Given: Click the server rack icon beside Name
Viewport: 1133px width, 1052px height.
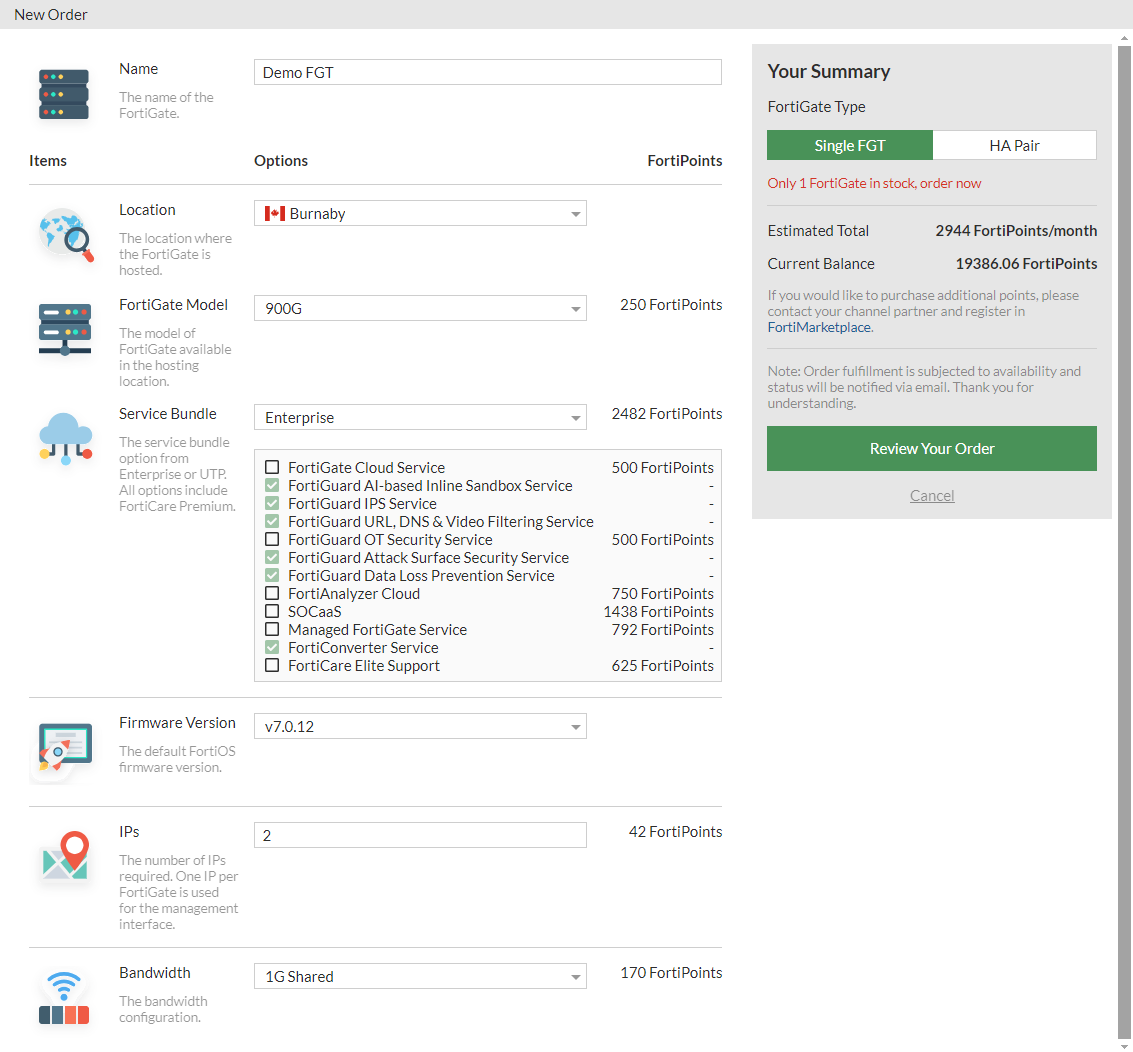Looking at the screenshot, I should point(62,93).
